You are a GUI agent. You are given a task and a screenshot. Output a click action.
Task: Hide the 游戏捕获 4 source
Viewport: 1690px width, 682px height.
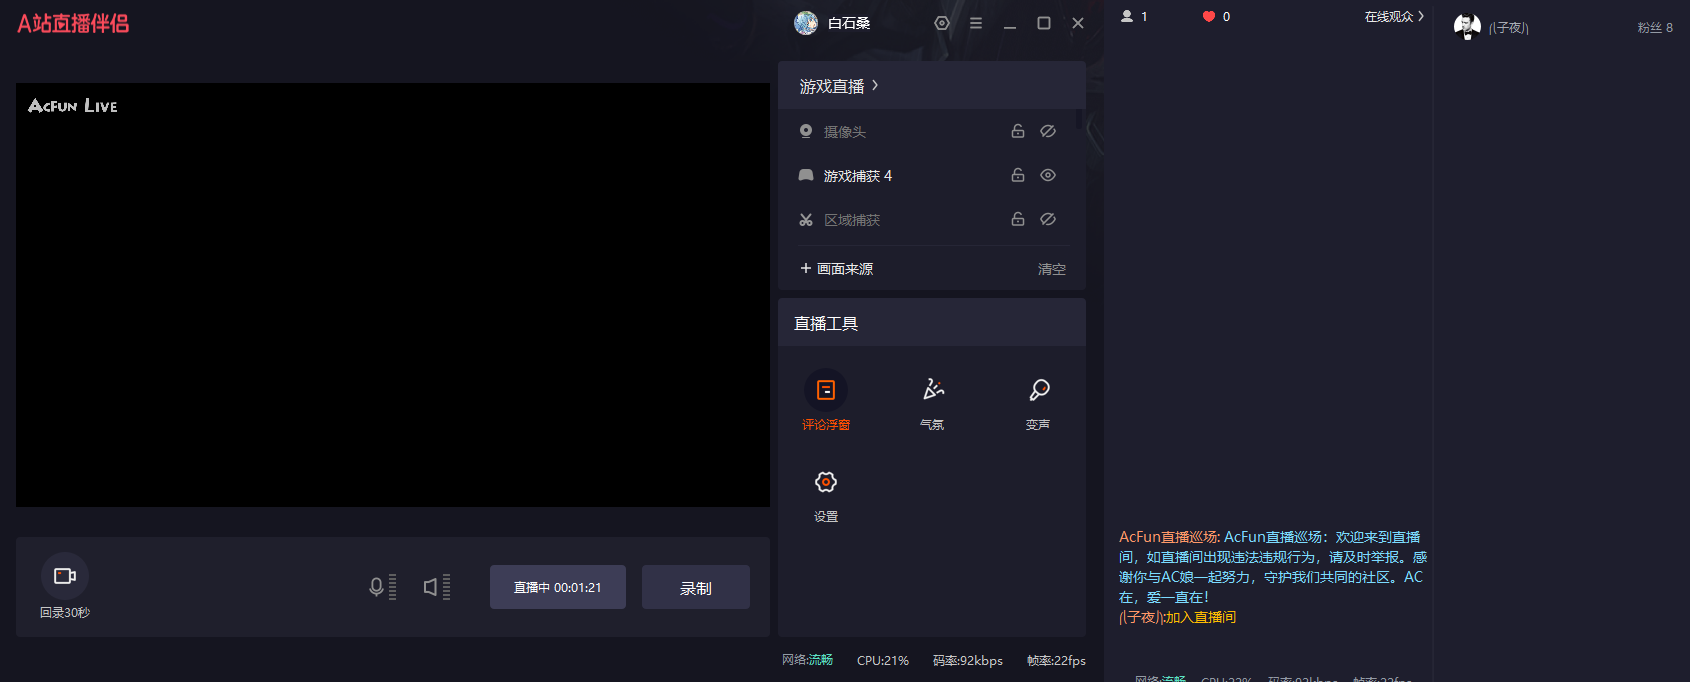point(1048,175)
